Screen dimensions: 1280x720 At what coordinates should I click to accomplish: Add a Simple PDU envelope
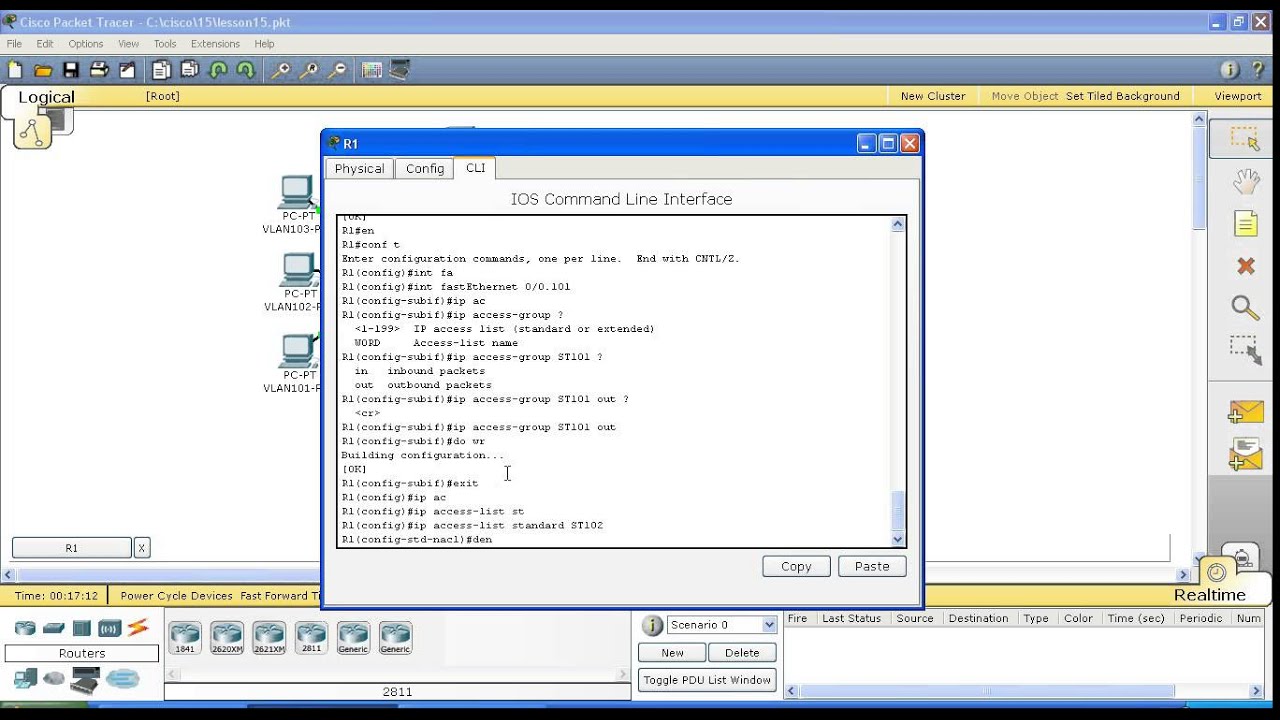point(1246,411)
